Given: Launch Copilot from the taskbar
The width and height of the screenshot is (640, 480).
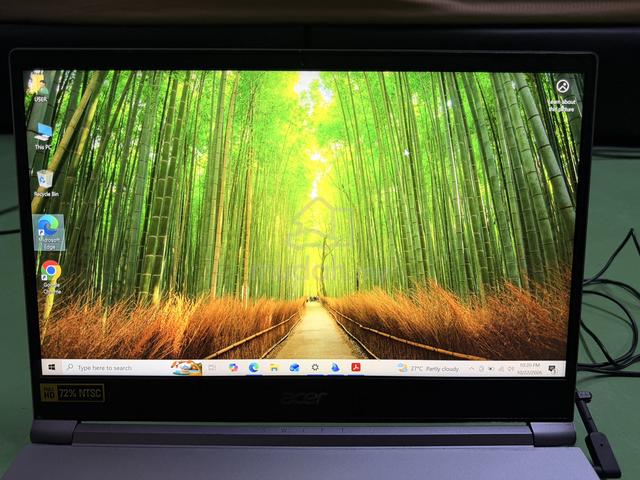Looking at the screenshot, I should click(x=233, y=368).
